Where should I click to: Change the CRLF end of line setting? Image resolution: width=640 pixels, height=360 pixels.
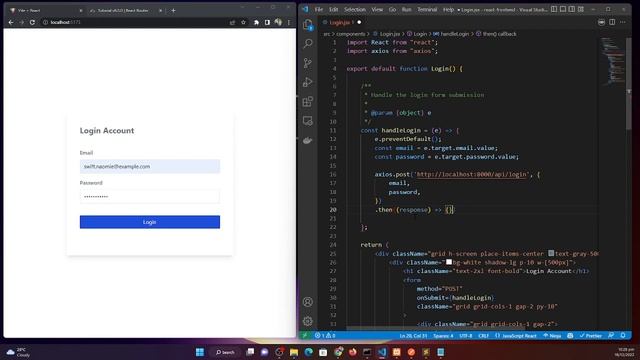point(484,336)
